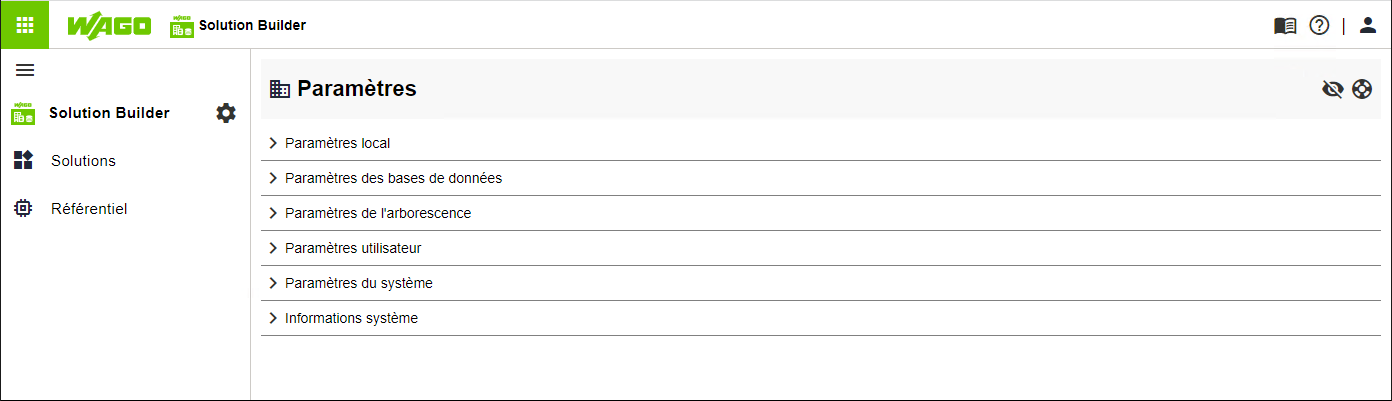Click the WAGO logo
This screenshot has width=1392, height=401.
(109, 26)
